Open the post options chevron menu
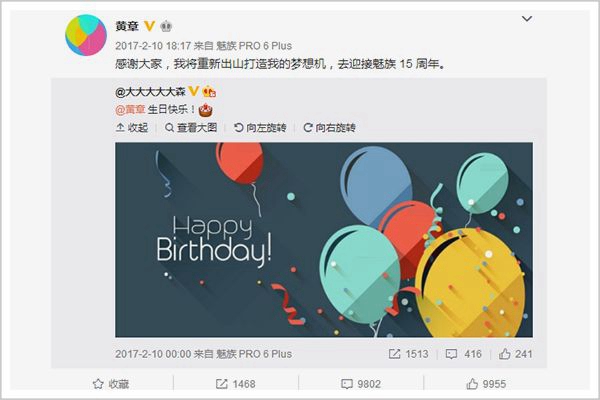The image size is (600, 400). pos(527,19)
